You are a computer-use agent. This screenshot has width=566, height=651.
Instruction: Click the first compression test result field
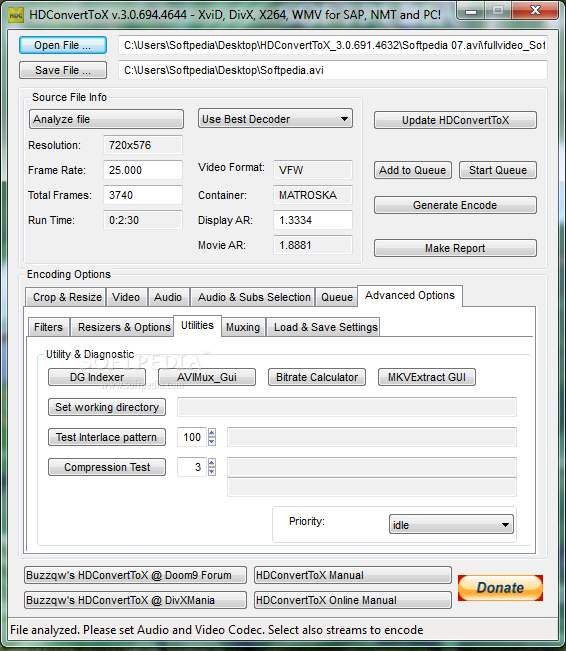372,467
